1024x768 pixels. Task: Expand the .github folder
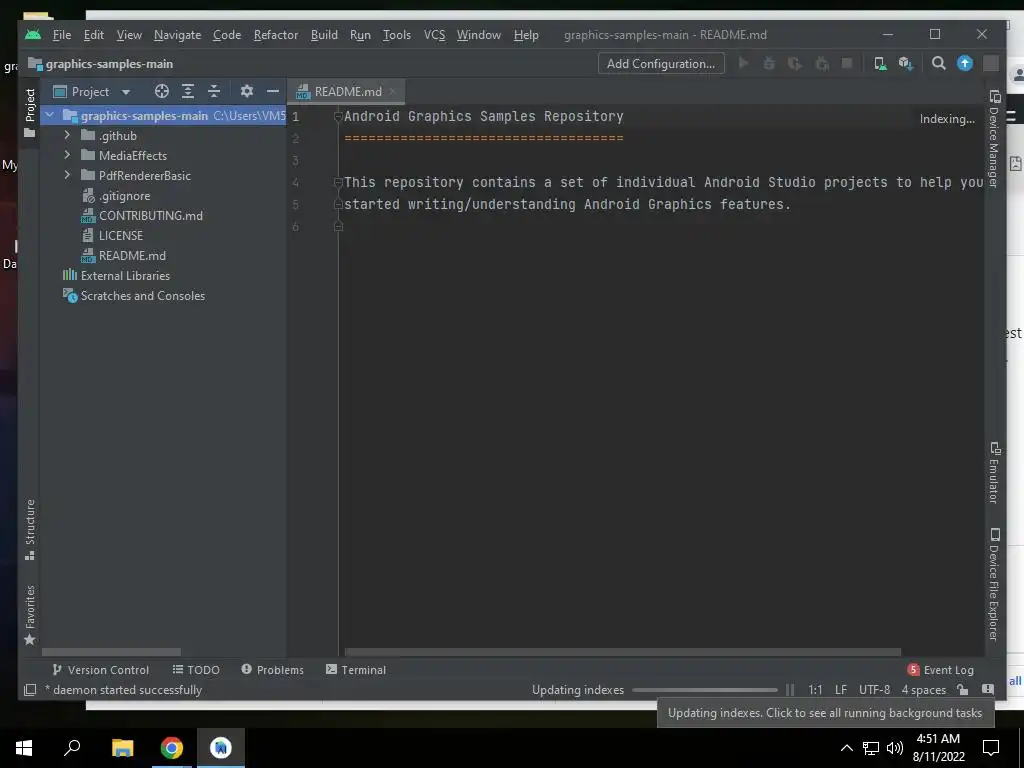67,135
